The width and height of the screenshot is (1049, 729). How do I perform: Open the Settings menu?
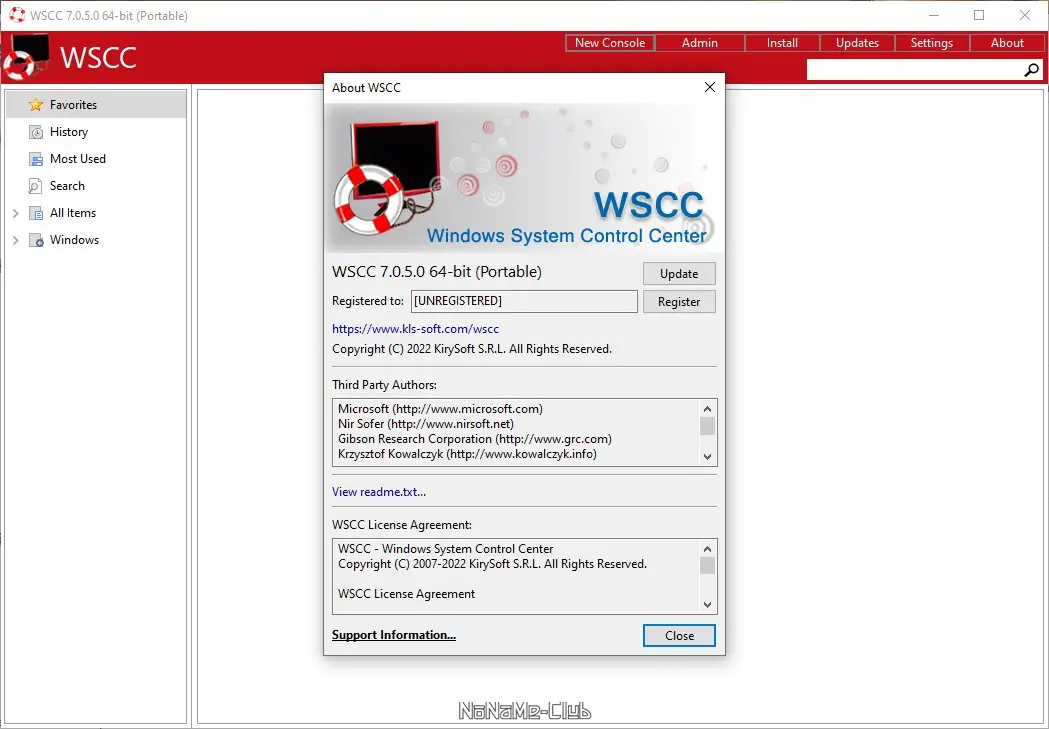pyautogui.click(x=931, y=42)
